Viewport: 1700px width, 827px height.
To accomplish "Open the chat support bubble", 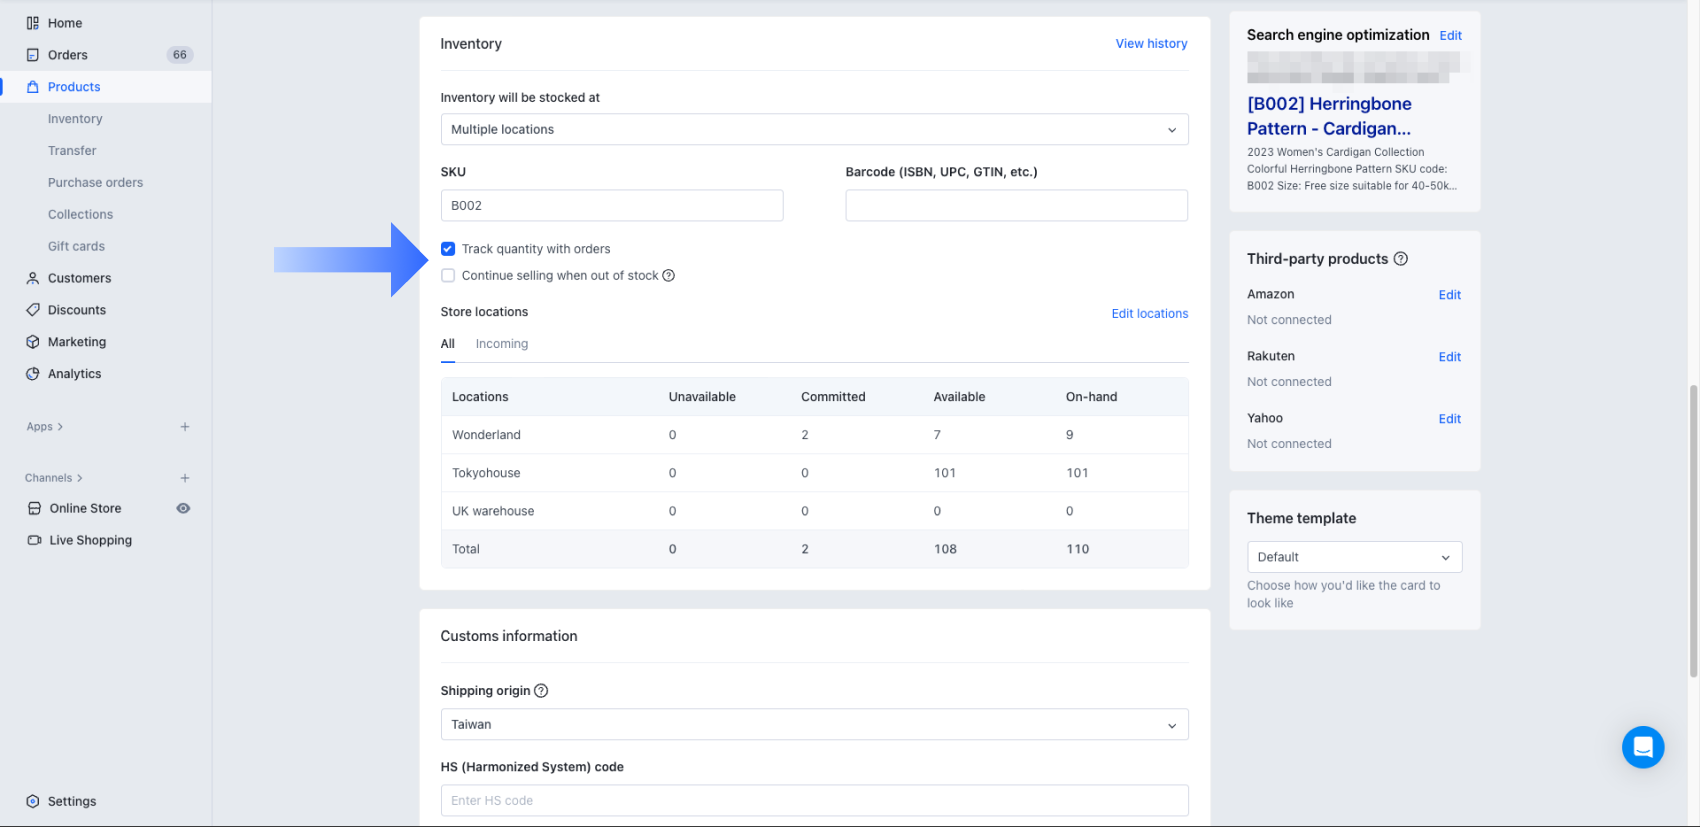I will [x=1642, y=747].
